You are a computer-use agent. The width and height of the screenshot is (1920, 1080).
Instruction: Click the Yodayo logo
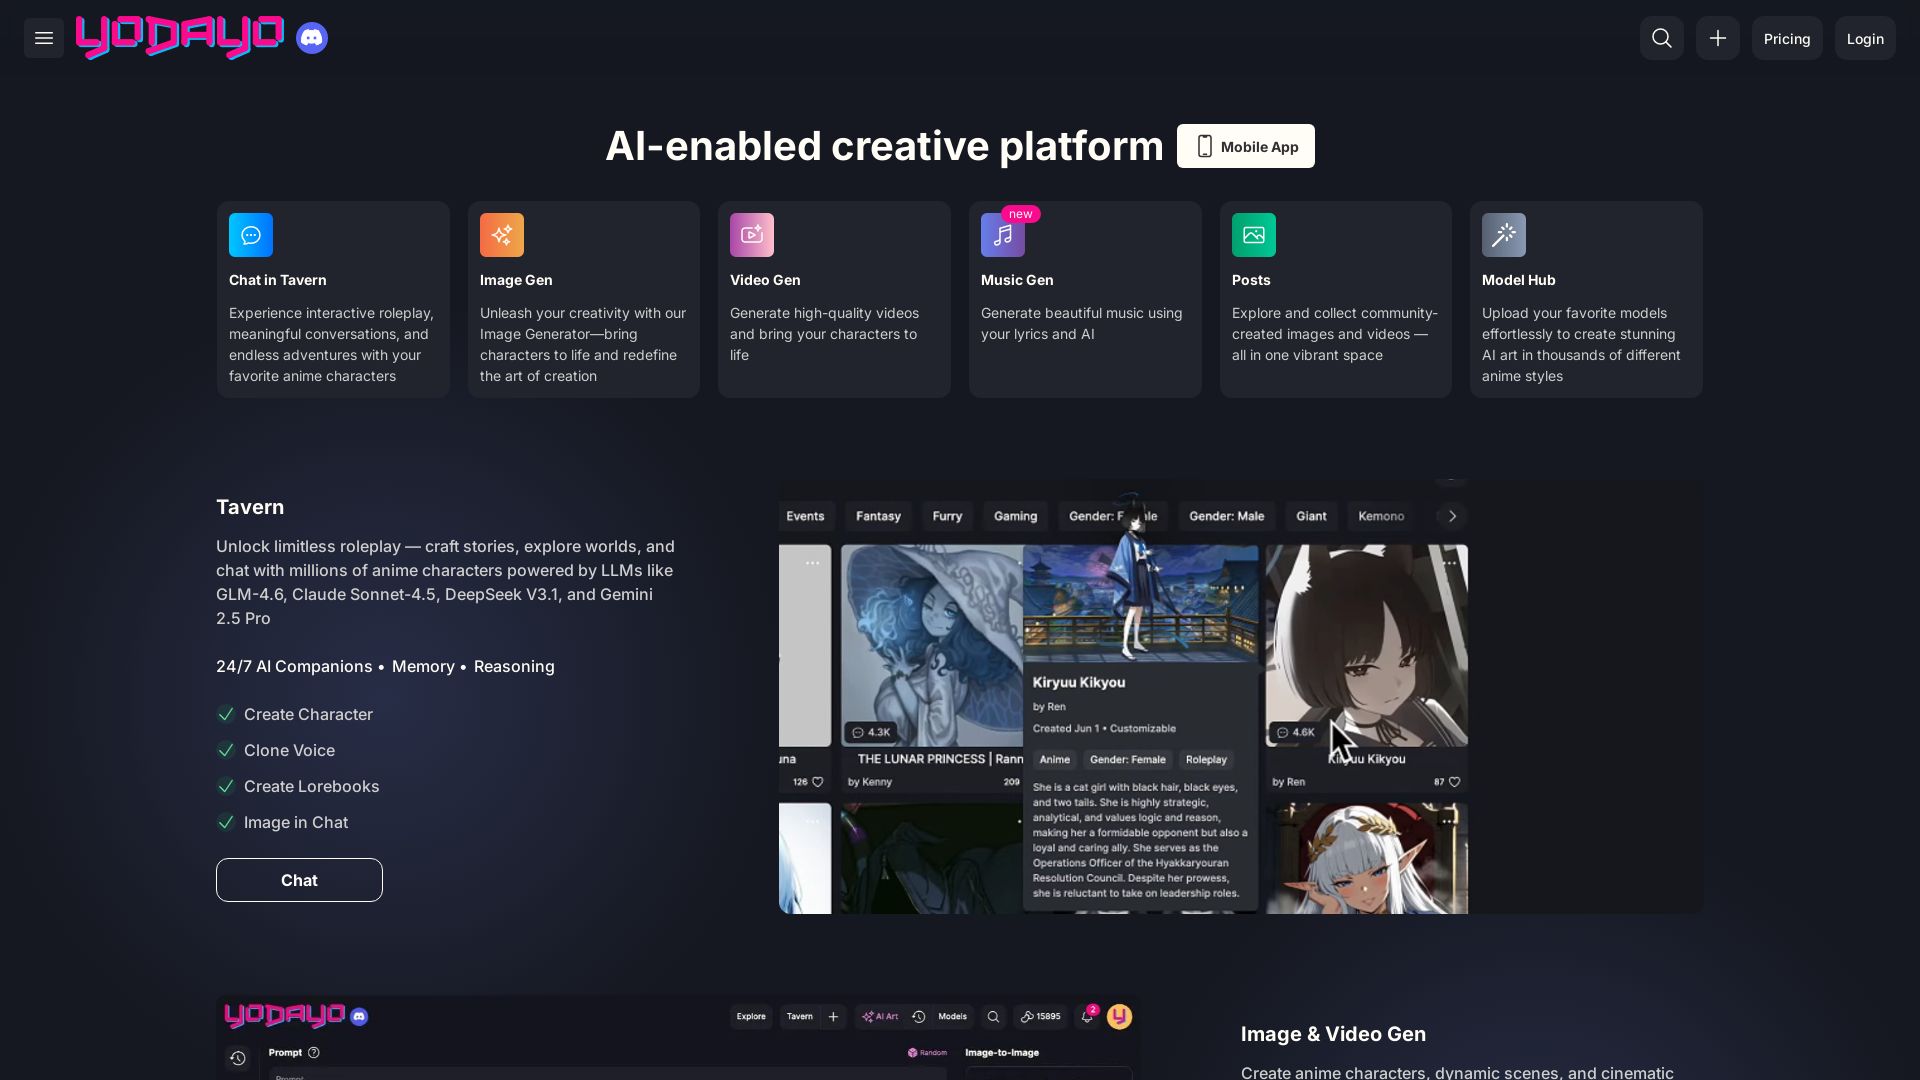pos(180,38)
